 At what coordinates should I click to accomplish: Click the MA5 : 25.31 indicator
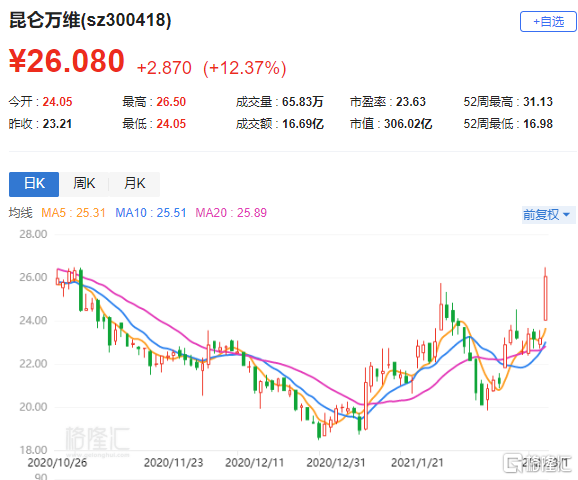(73, 213)
